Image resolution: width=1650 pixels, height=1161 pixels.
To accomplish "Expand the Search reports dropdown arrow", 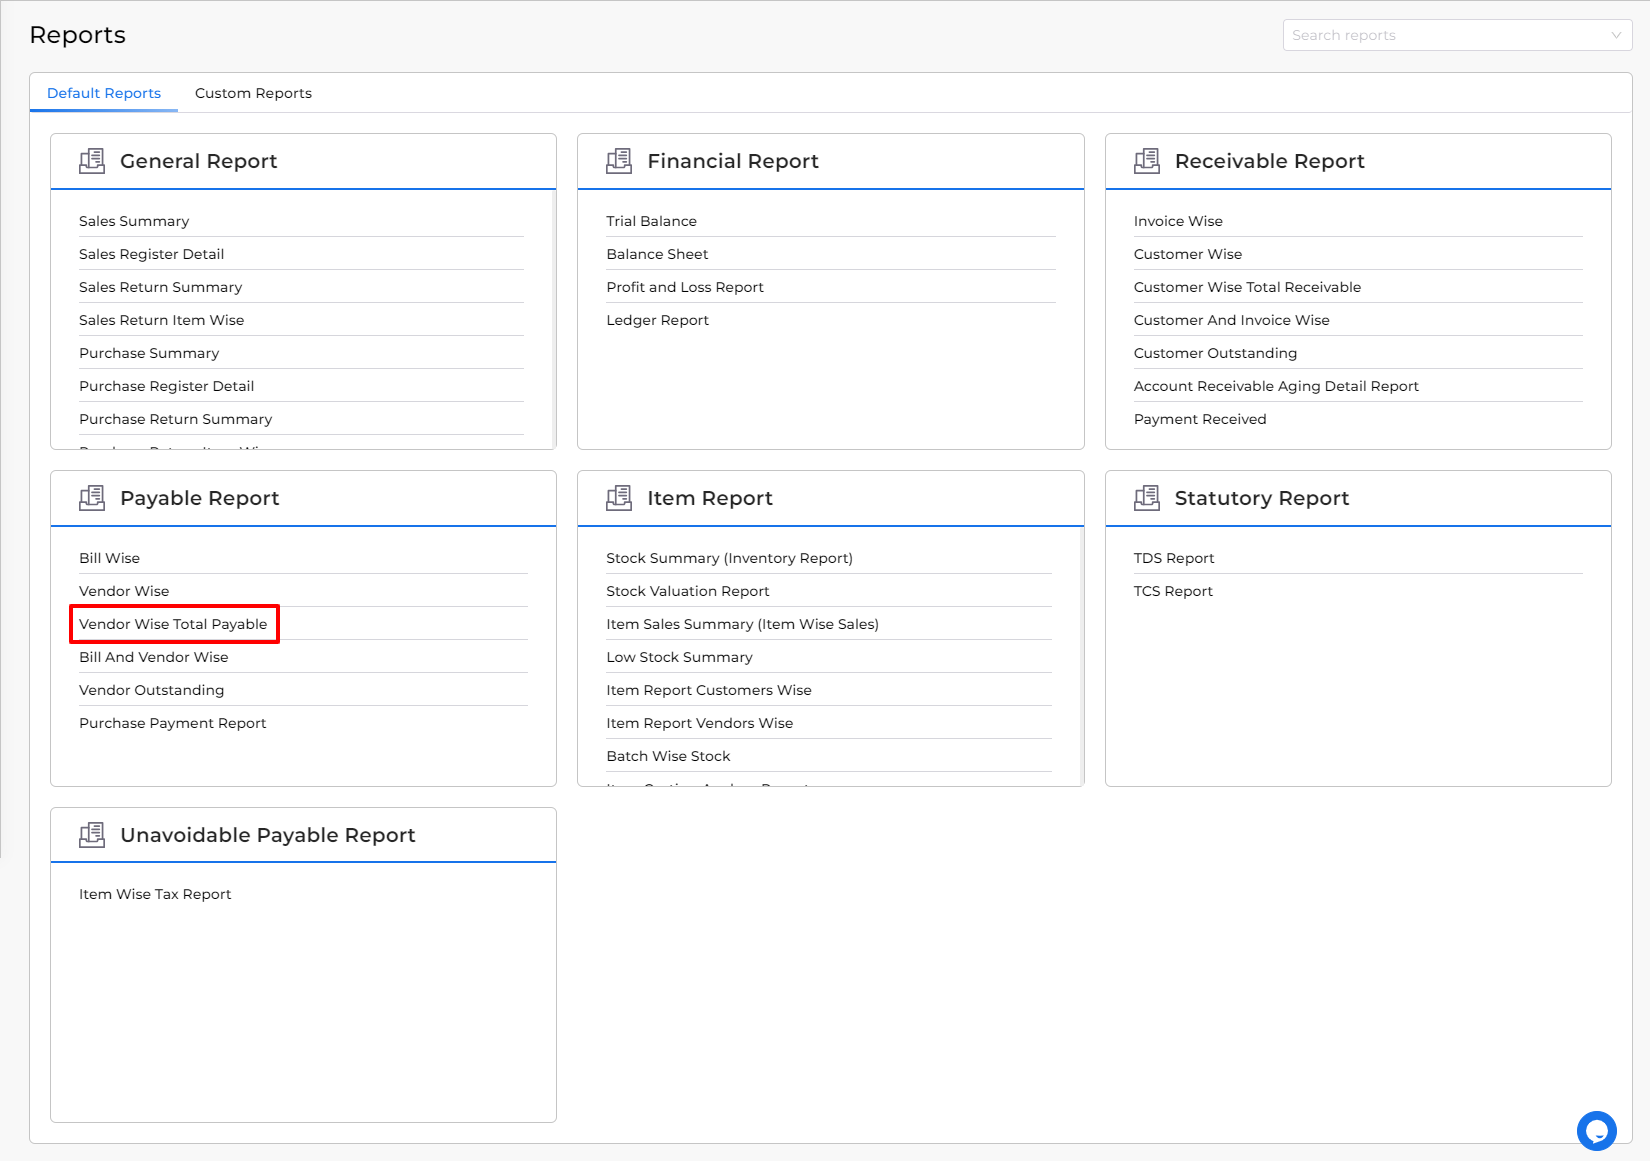I will (1615, 35).
